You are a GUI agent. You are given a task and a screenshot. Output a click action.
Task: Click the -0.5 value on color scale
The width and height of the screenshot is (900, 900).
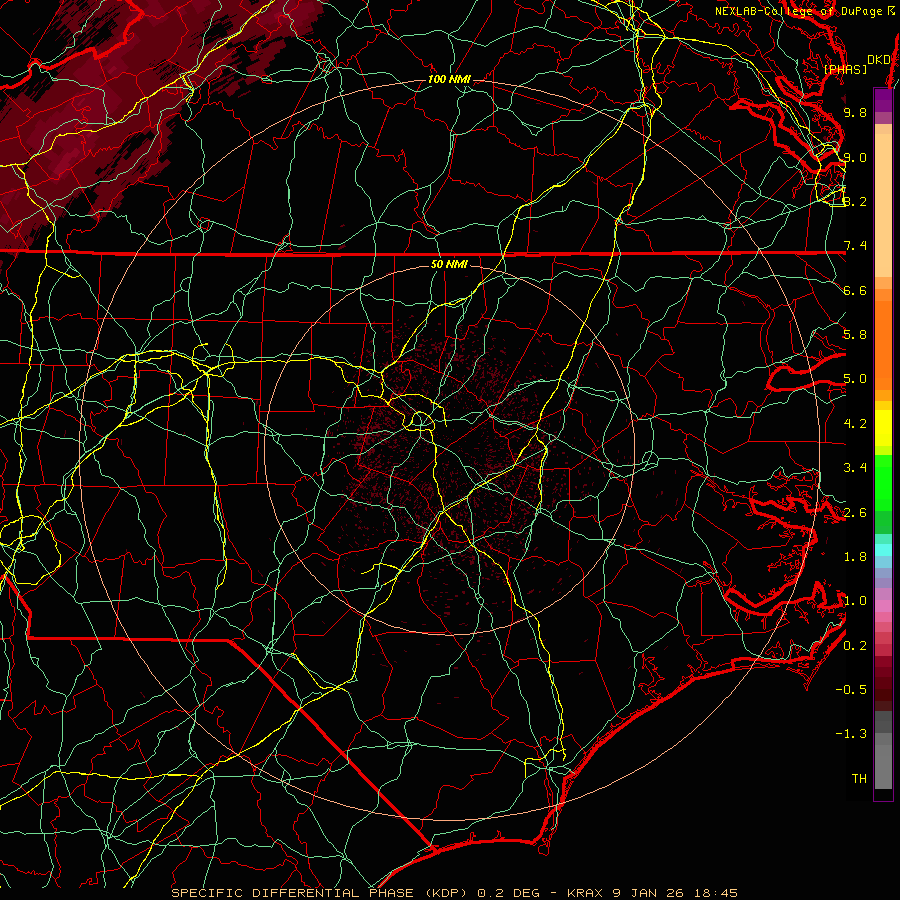click(851, 690)
